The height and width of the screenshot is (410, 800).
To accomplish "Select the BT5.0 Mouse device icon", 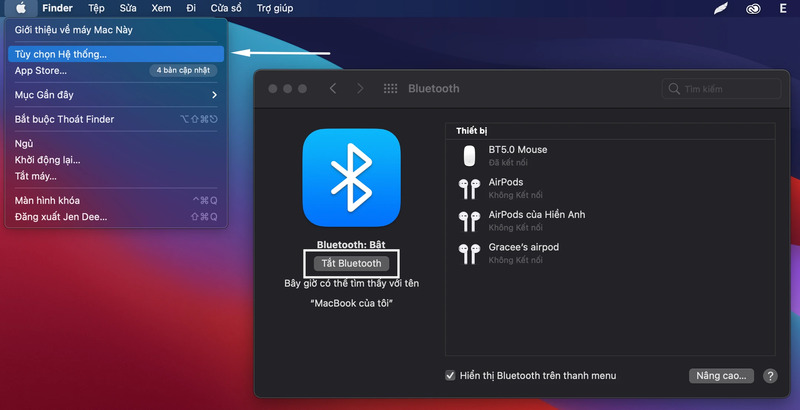I will click(x=469, y=156).
